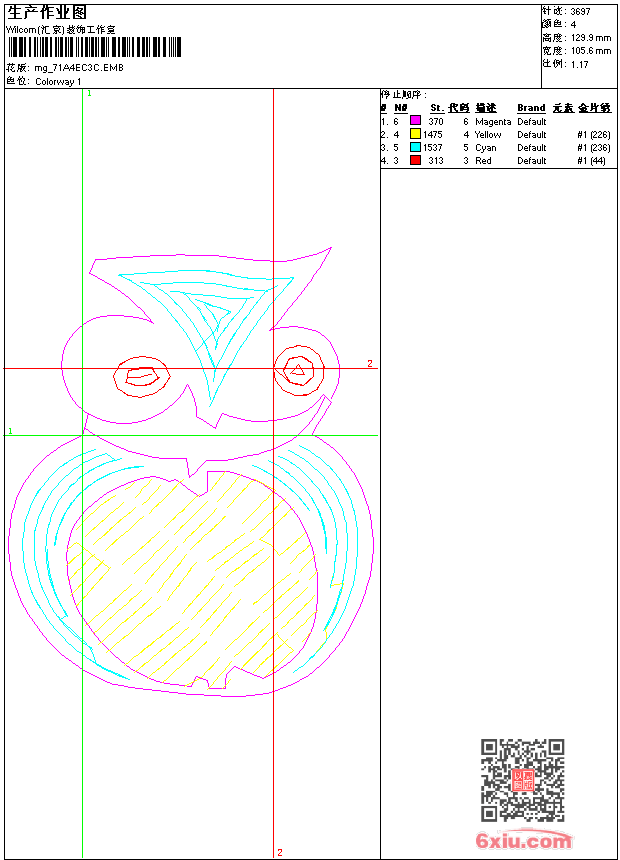Click the owl's right red eye with triangle

point(298,370)
